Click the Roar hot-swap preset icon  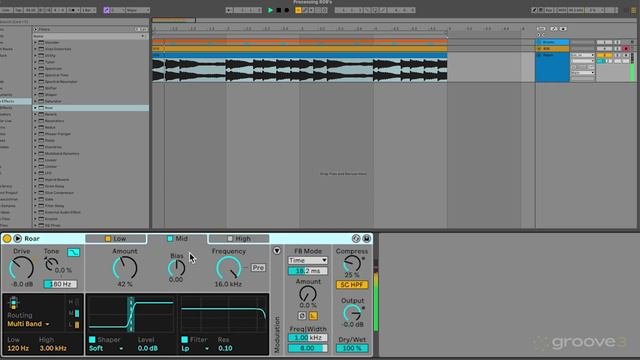(356, 238)
